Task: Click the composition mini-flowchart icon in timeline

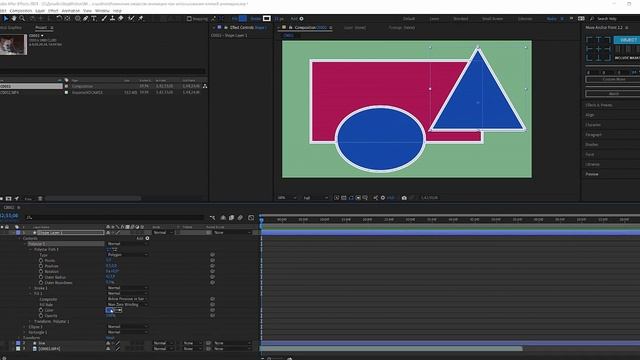Action: (x=212, y=218)
